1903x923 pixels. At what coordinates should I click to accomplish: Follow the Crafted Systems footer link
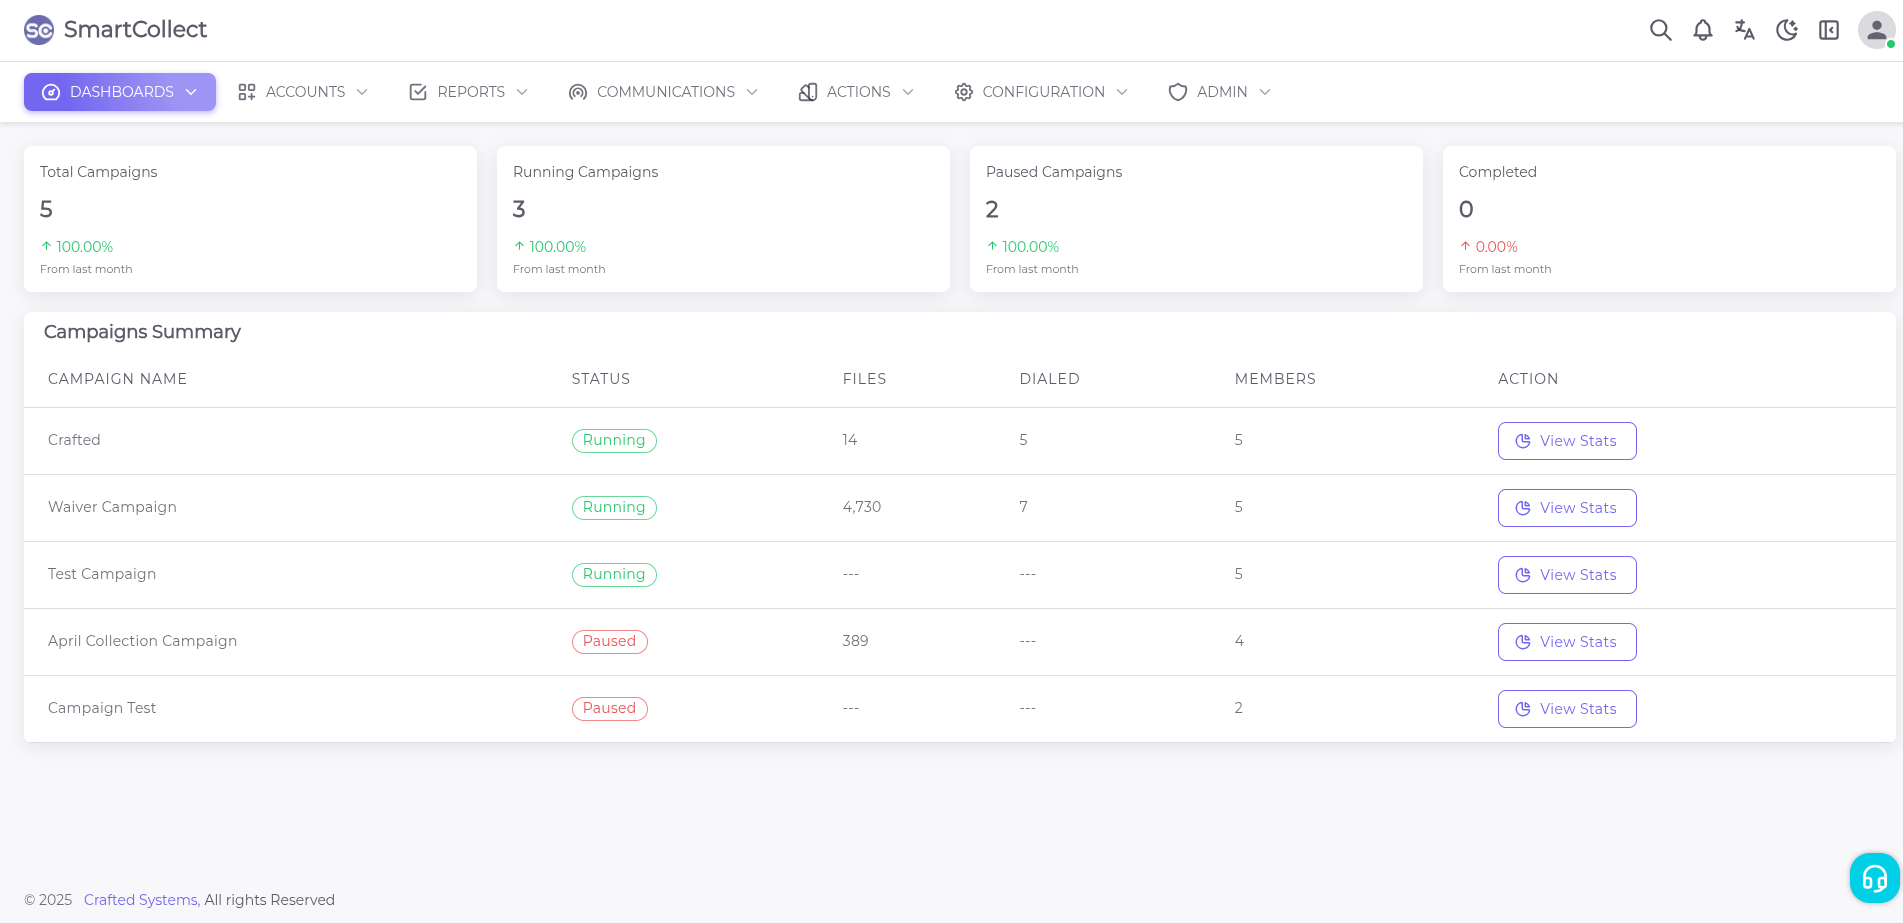(x=141, y=900)
